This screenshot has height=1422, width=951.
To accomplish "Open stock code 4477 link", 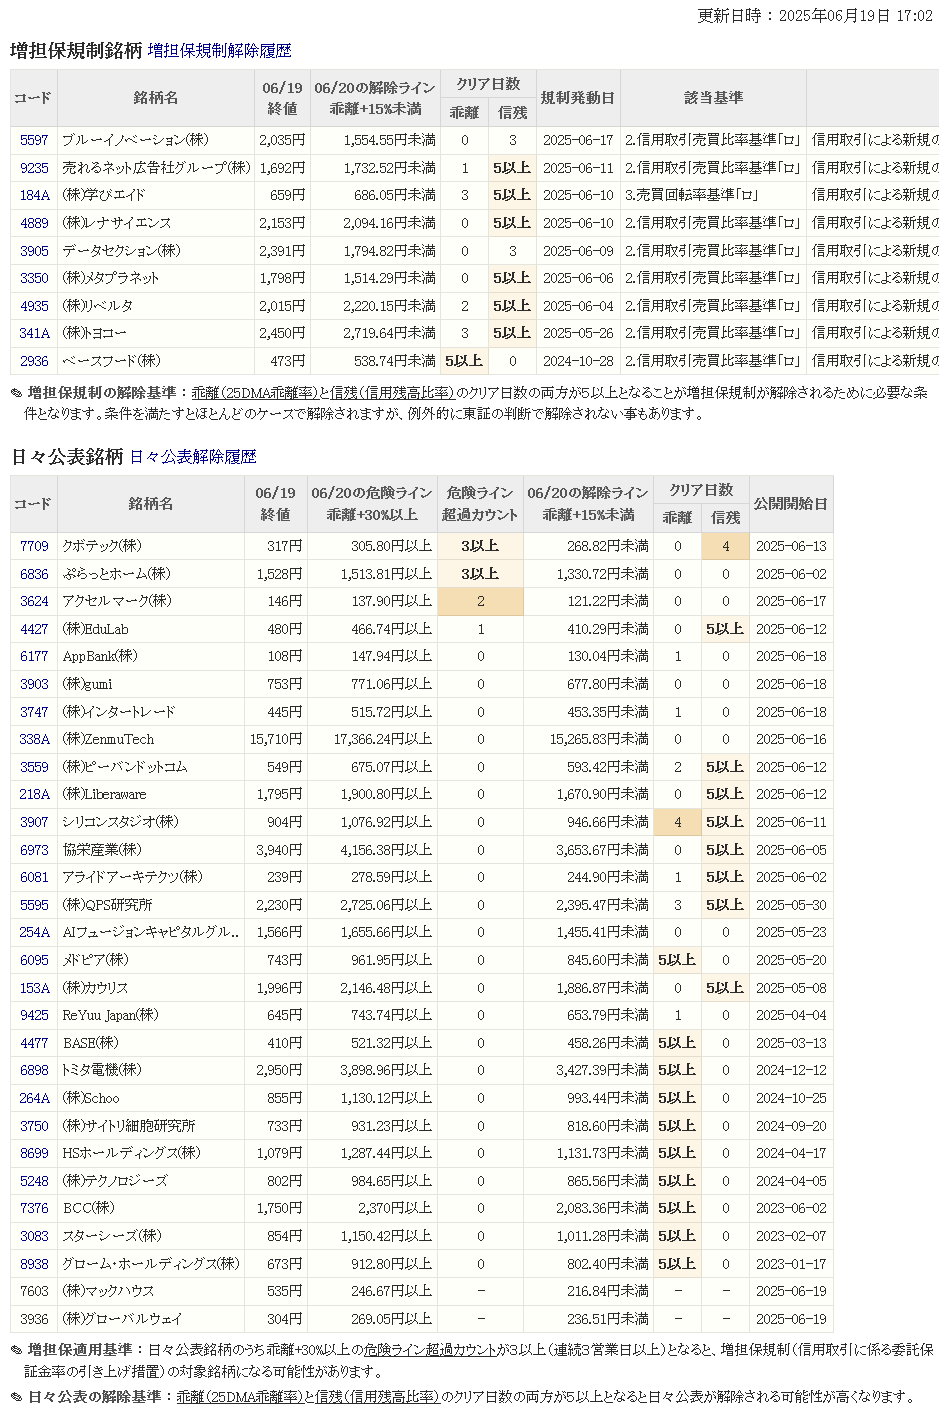I will [34, 1043].
